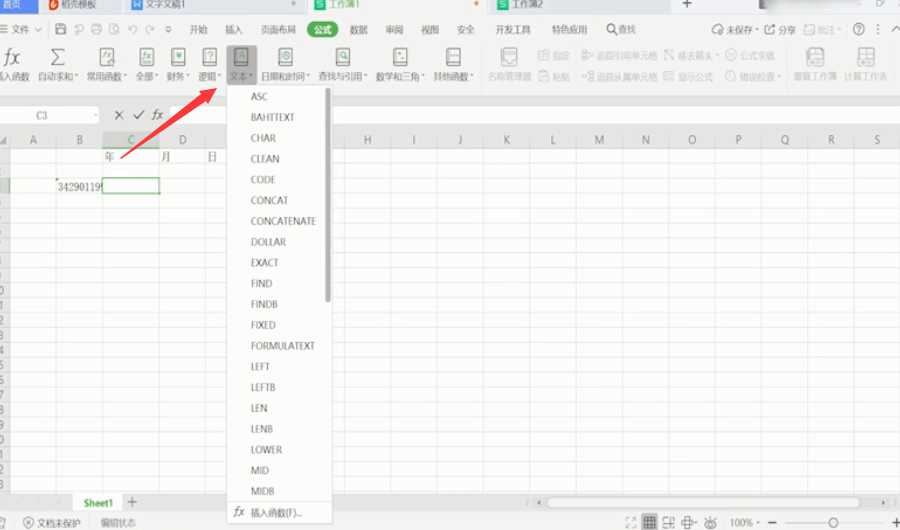Toggle the eye-protection mode icon
The width and height of the screenshot is (900, 530).
point(711,523)
